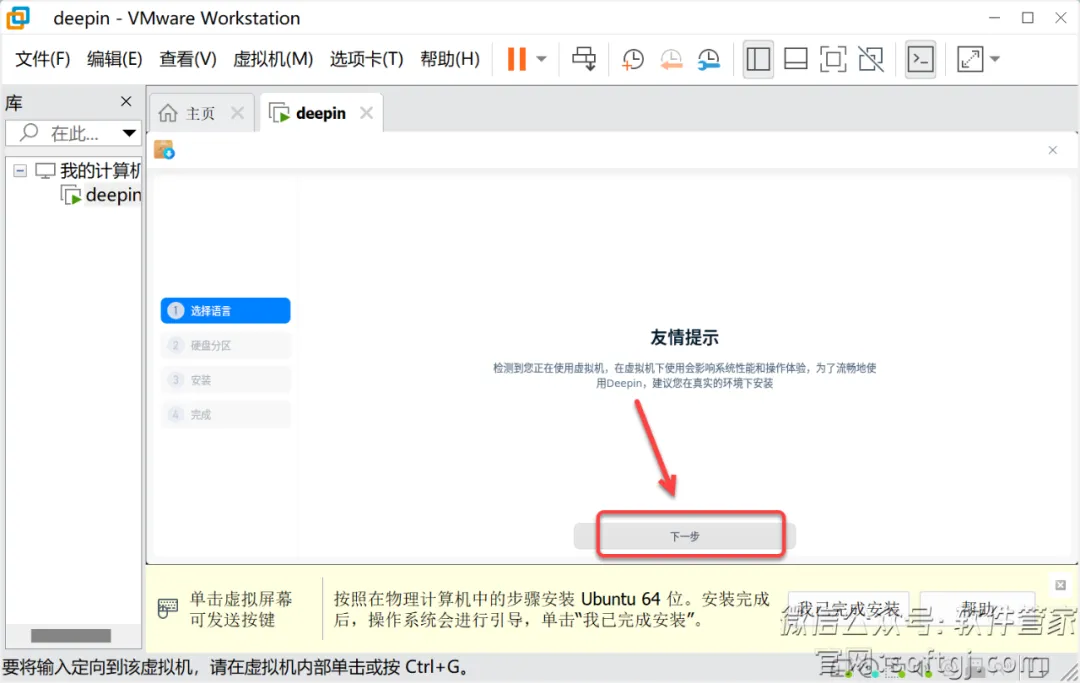Dismiss the yellow install hint bar
1080x683 pixels.
[1061, 585]
